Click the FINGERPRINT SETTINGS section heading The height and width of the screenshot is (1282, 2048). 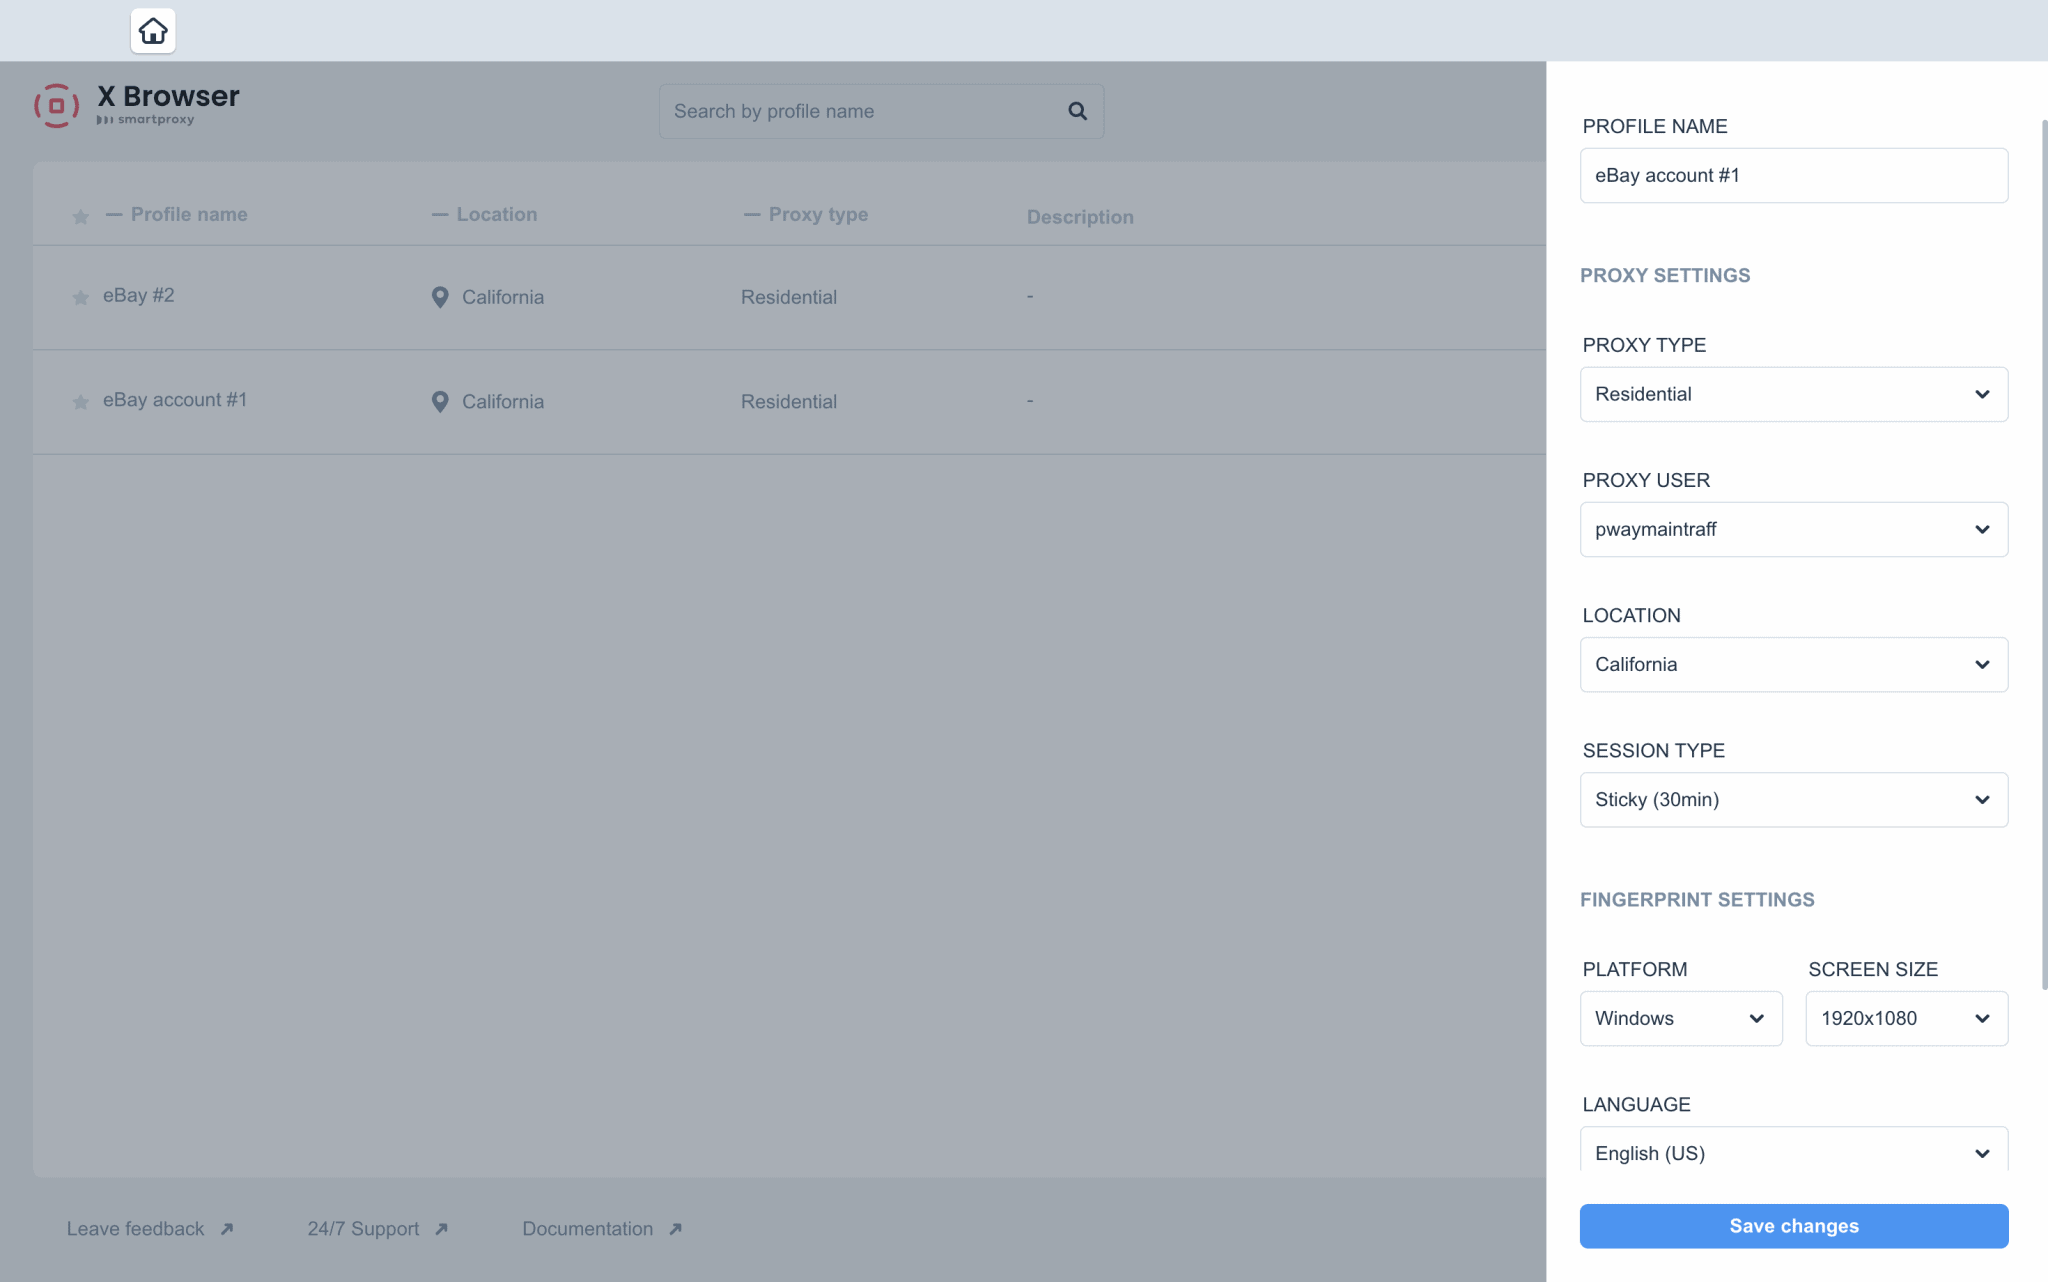click(1697, 899)
